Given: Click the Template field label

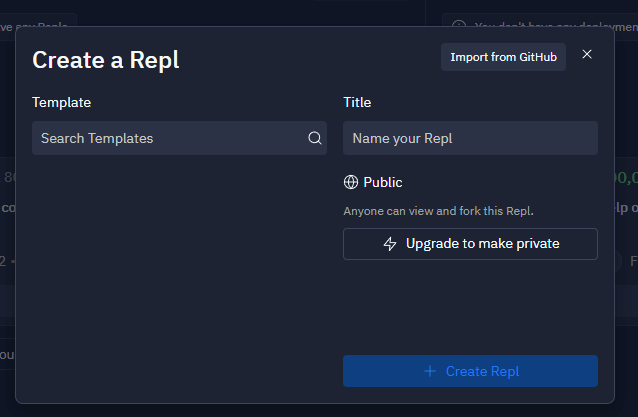Looking at the screenshot, I should coord(61,102).
